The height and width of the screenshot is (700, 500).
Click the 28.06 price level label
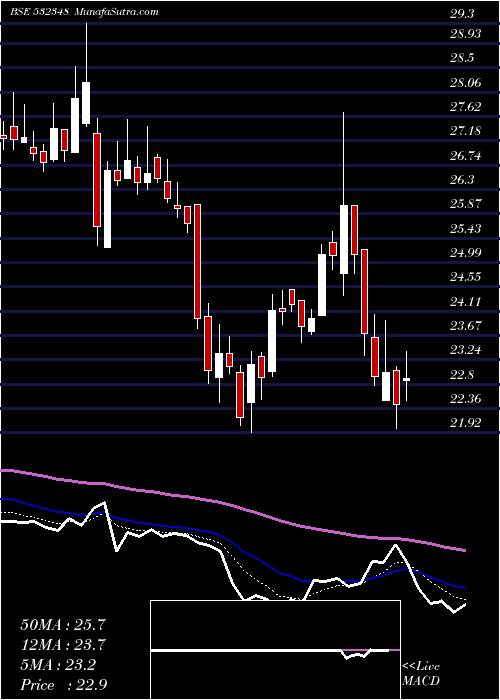pos(465,83)
